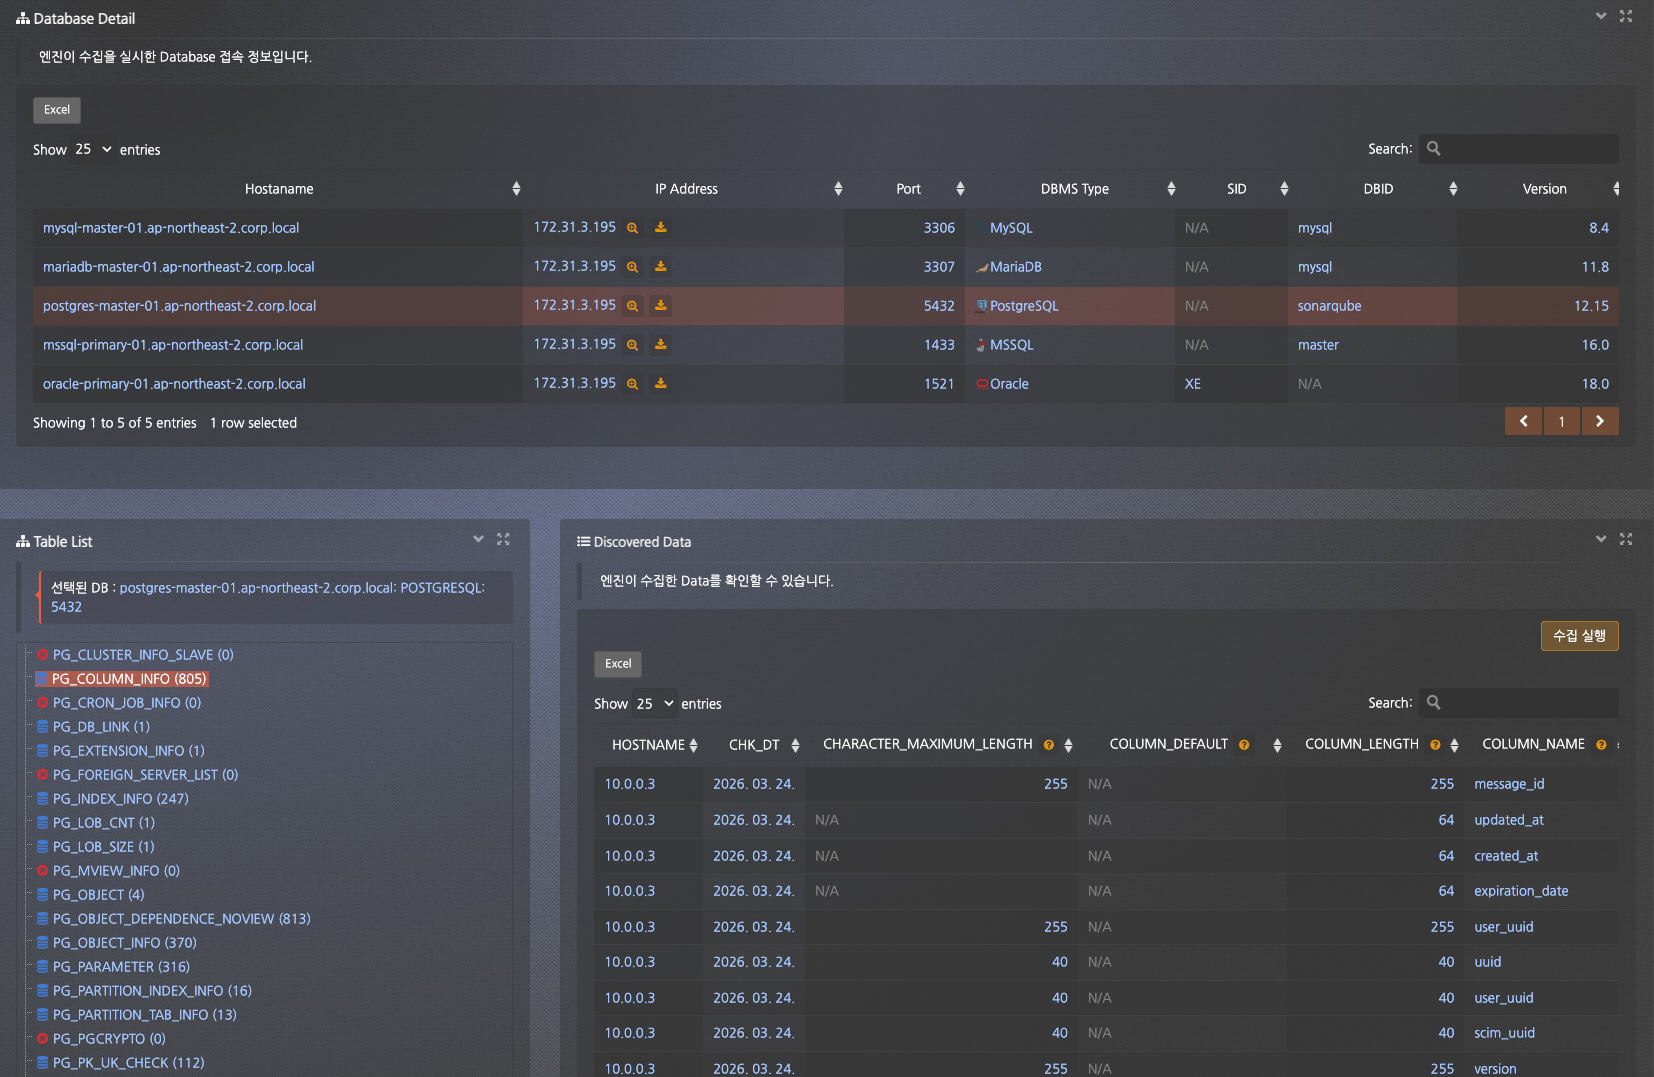Open entries count dropdown in Database Detail
This screenshot has height=1077, width=1654.
point(93,150)
